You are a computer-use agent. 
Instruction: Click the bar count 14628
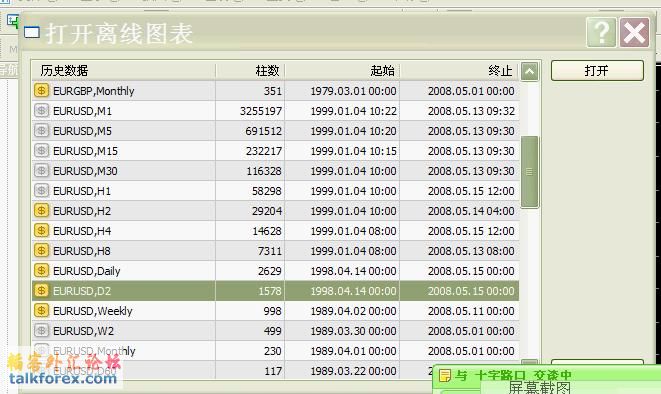tap(267, 231)
